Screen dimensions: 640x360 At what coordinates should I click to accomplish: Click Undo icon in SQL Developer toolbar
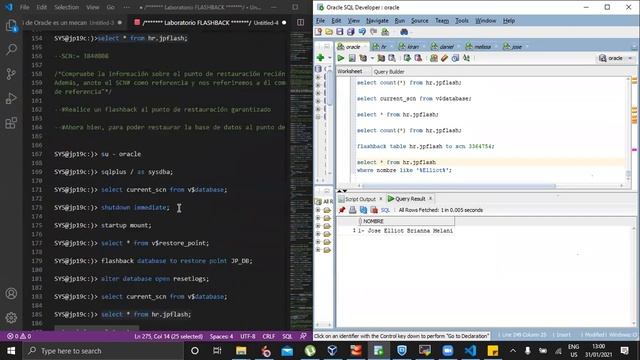point(362,32)
